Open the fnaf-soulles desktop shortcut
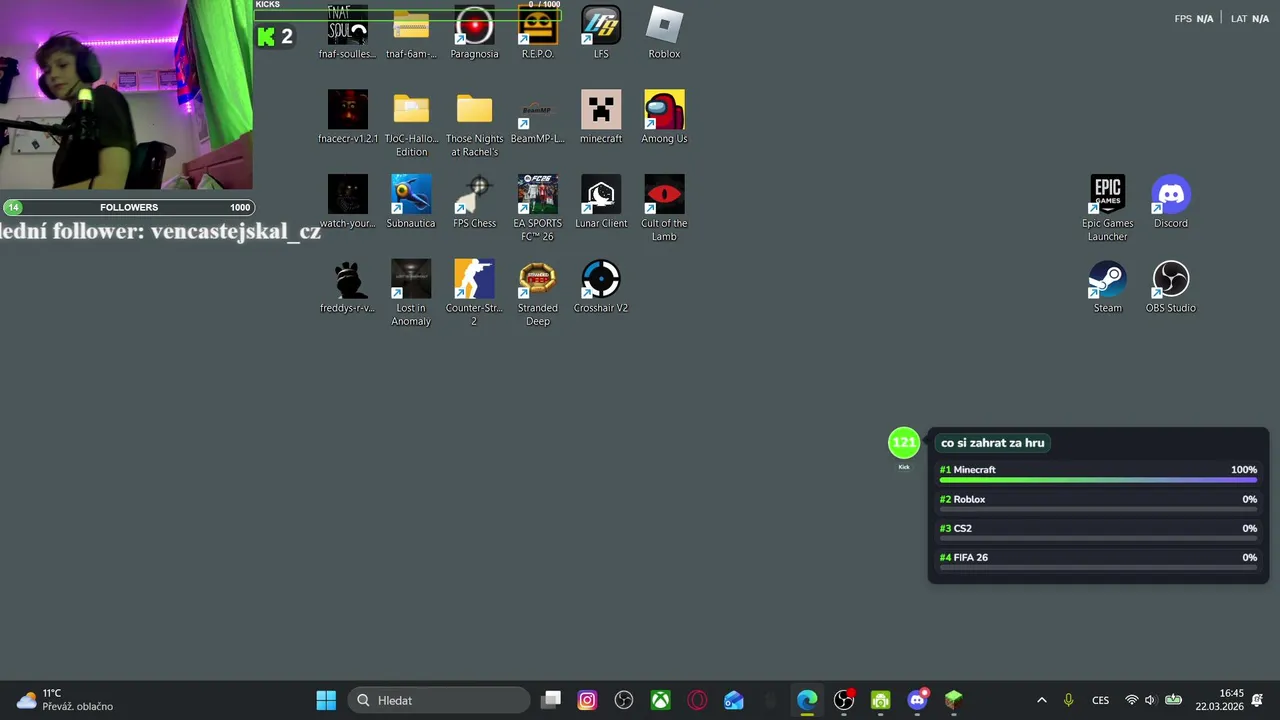 pos(348,31)
